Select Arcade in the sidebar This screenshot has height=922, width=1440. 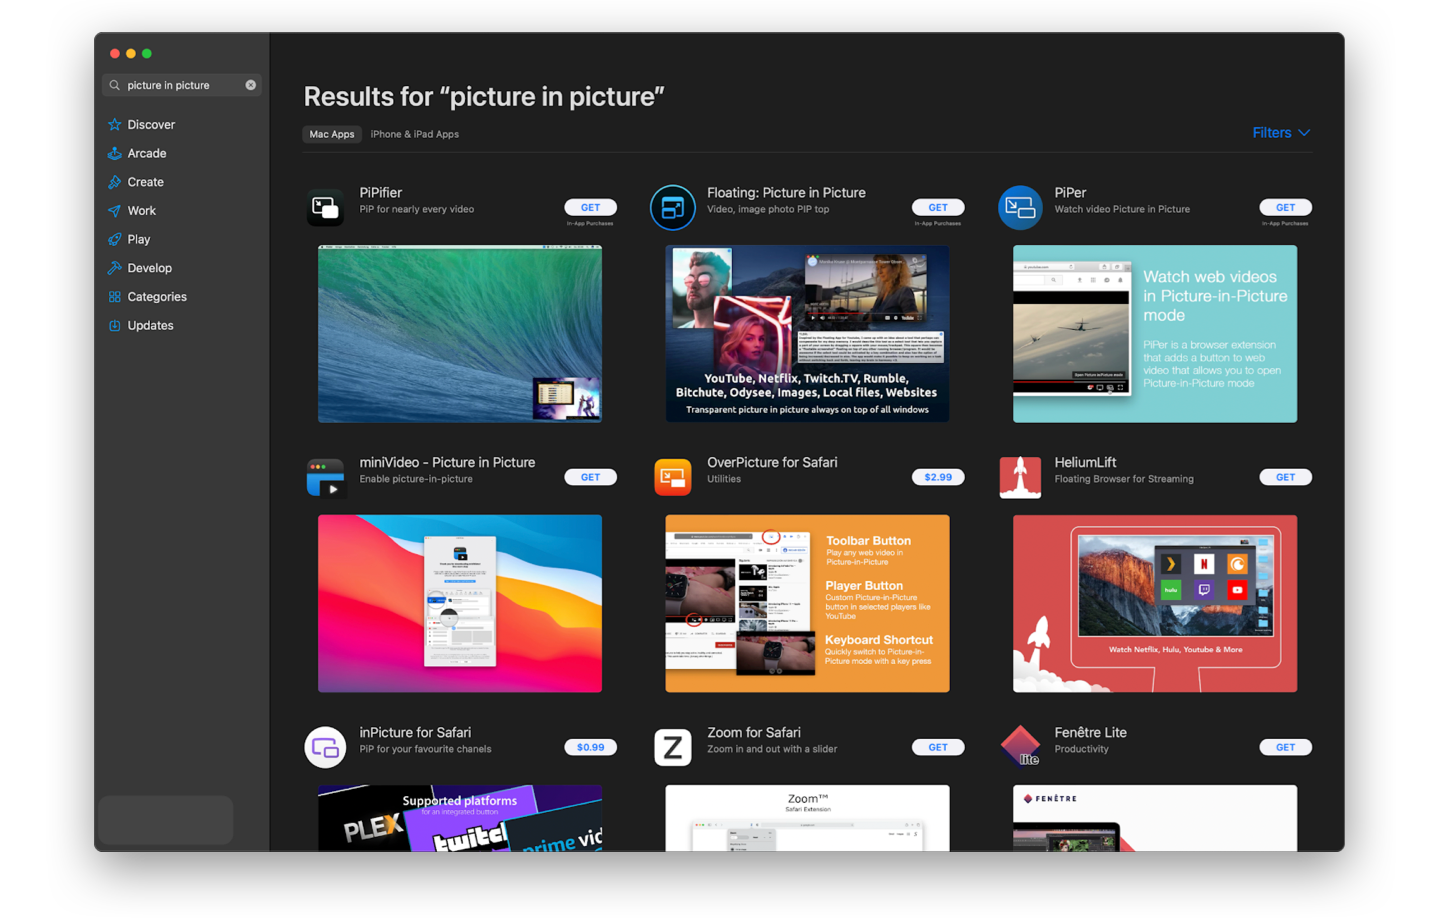pos(147,153)
